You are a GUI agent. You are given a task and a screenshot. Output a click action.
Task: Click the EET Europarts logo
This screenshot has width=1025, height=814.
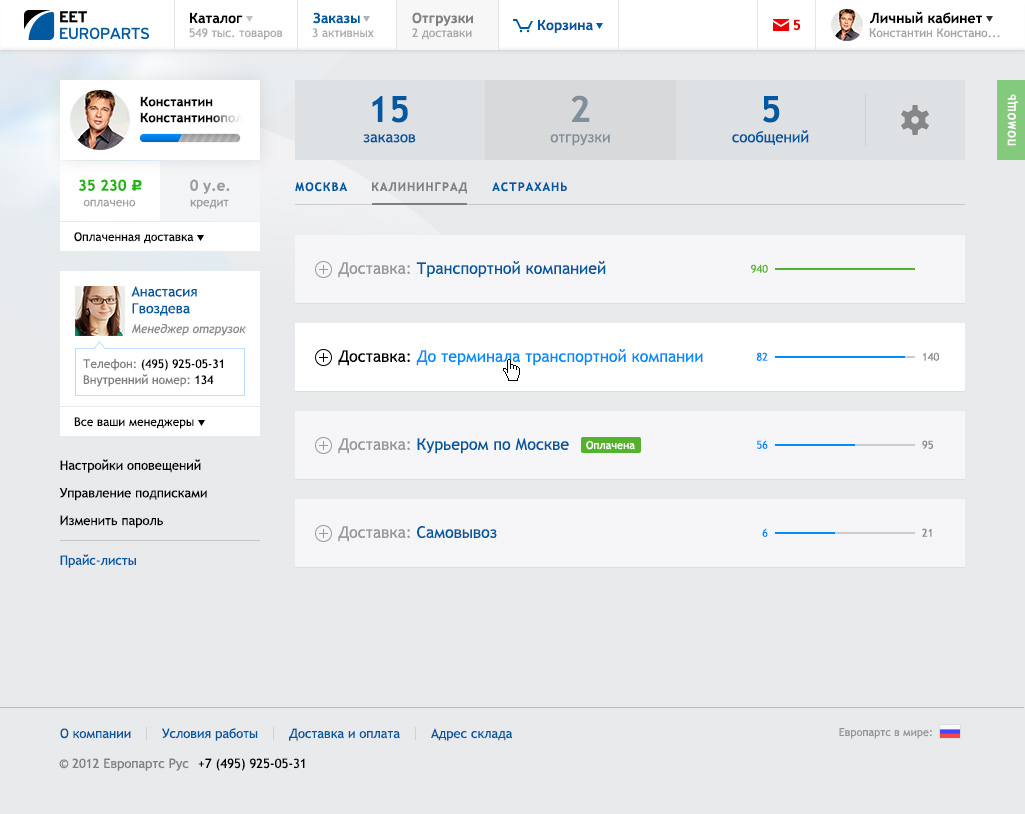(x=87, y=25)
